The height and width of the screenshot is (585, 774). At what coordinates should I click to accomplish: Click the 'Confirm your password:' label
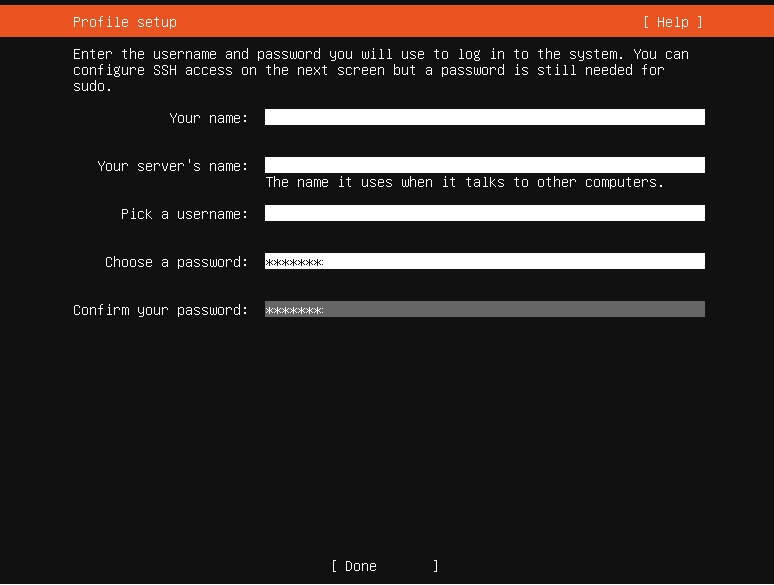160,310
